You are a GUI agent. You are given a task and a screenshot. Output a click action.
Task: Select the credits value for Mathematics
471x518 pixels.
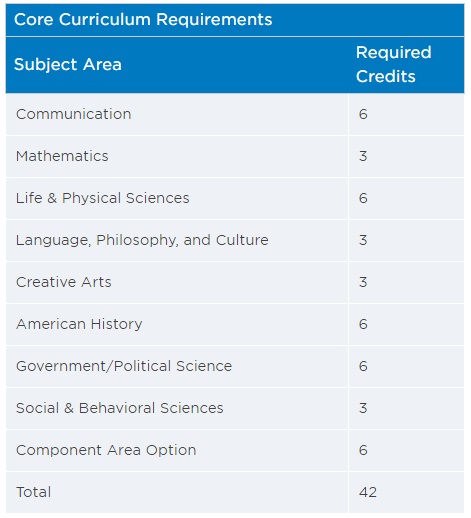point(363,156)
